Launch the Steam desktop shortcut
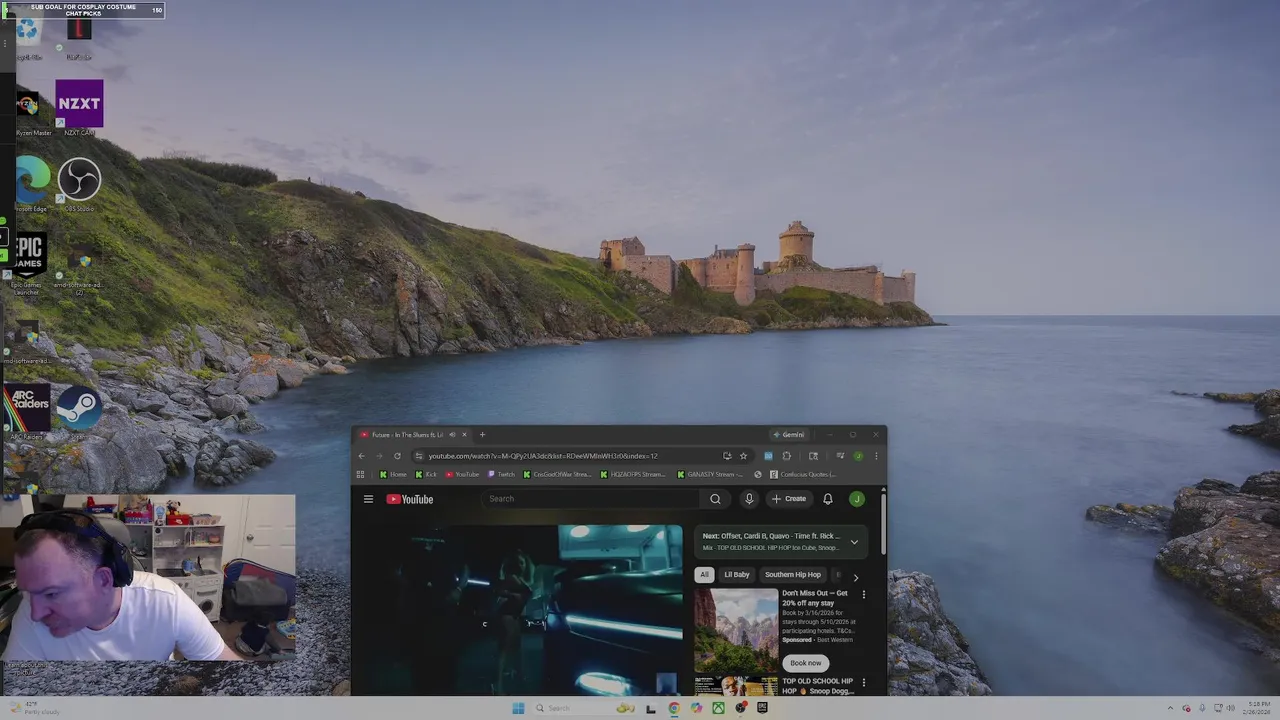 click(x=78, y=413)
